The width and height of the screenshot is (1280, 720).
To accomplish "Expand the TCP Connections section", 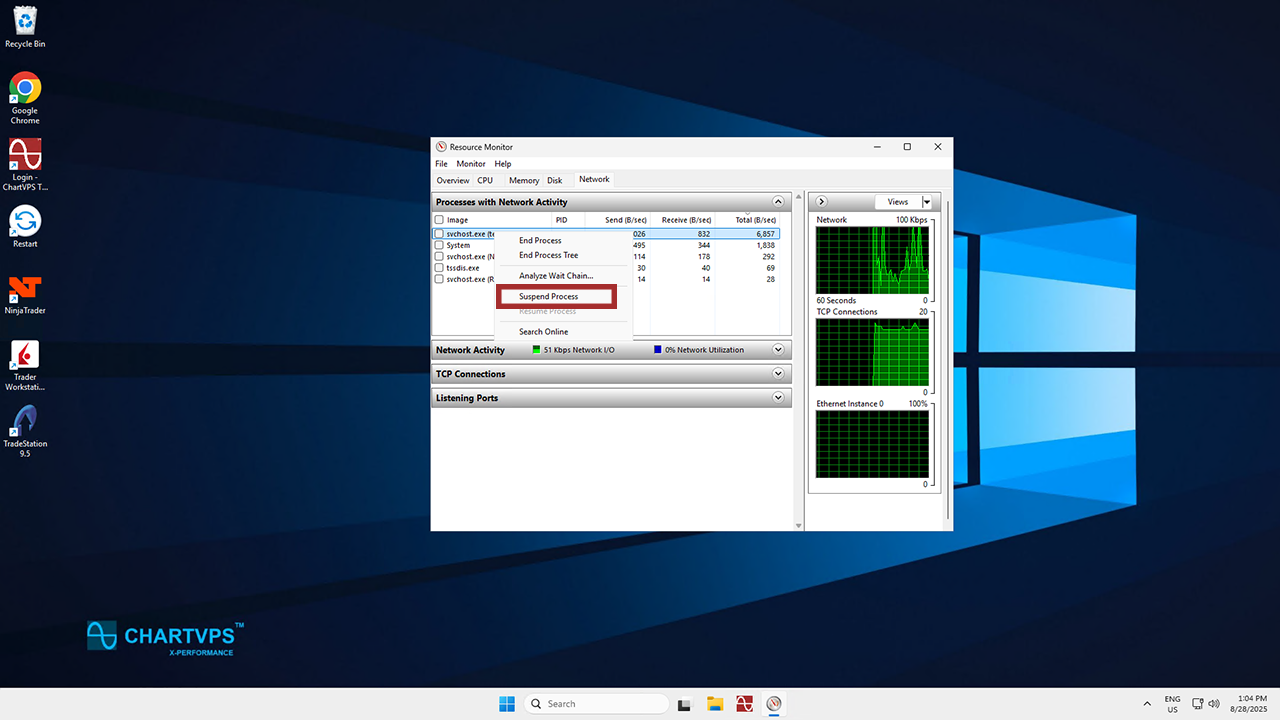I will coord(778,374).
